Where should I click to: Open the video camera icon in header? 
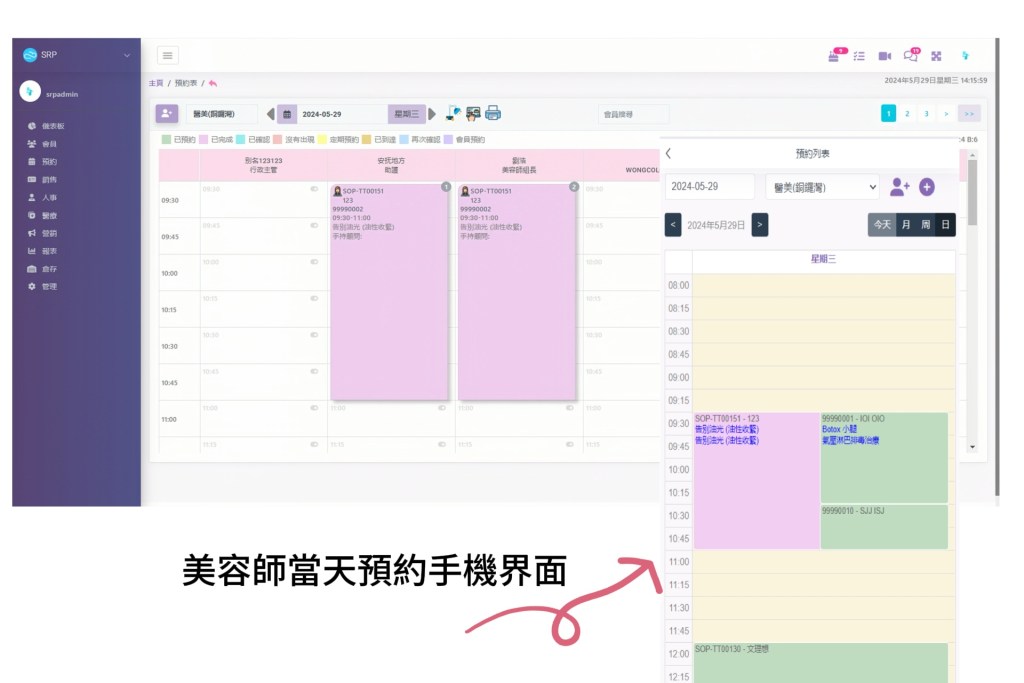tap(884, 56)
